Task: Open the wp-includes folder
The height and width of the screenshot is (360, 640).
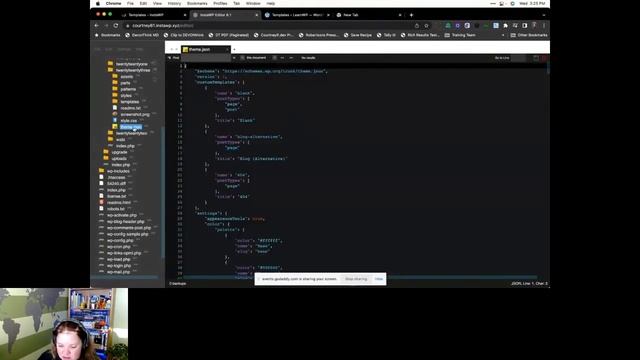Action: coord(118,171)
